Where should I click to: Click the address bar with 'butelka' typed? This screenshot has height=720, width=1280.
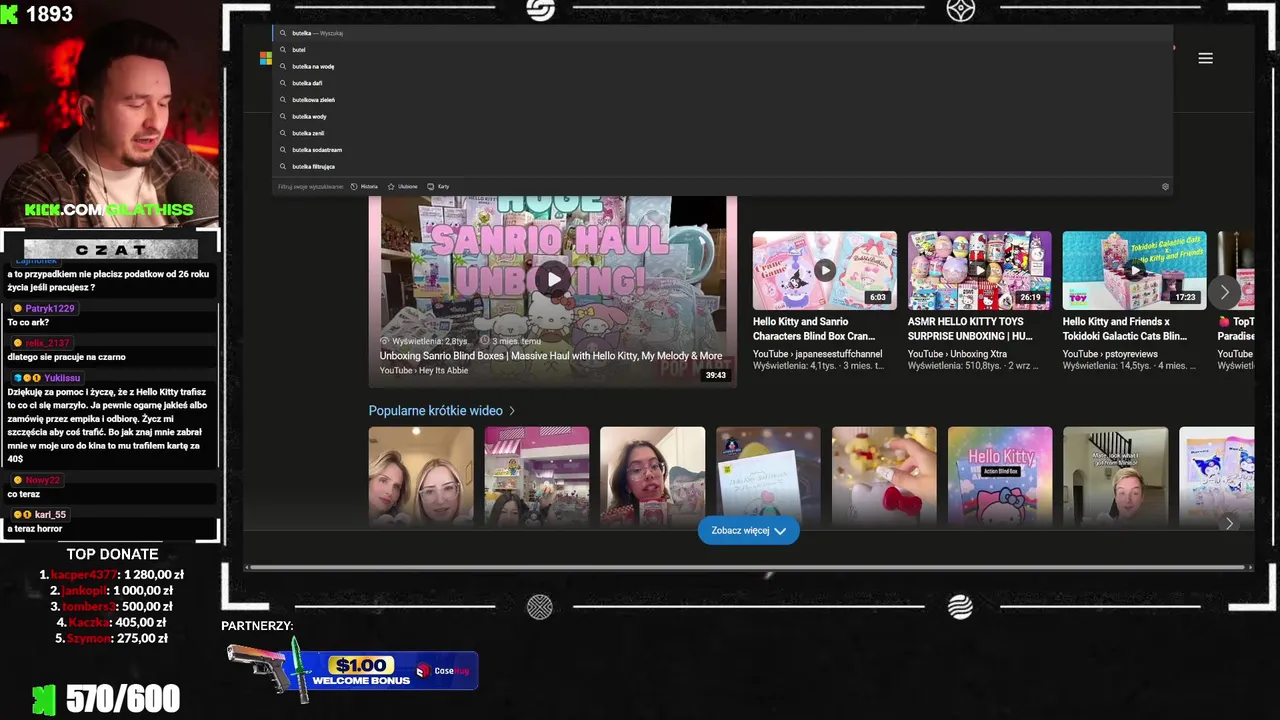722,33
